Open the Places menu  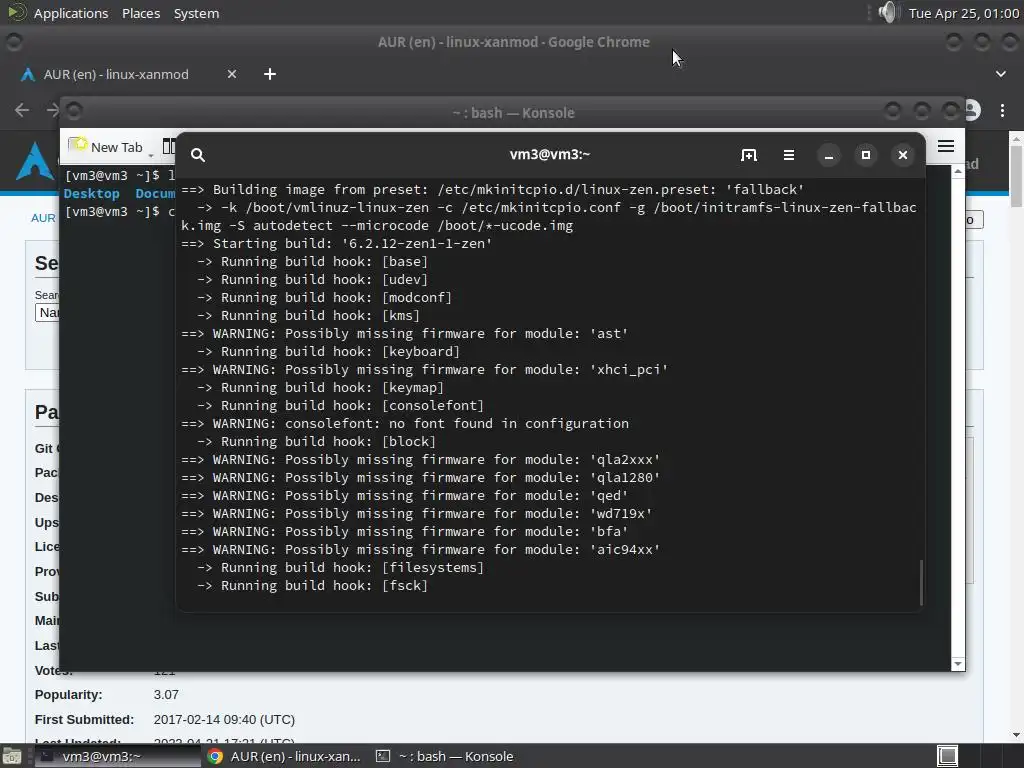141,13
